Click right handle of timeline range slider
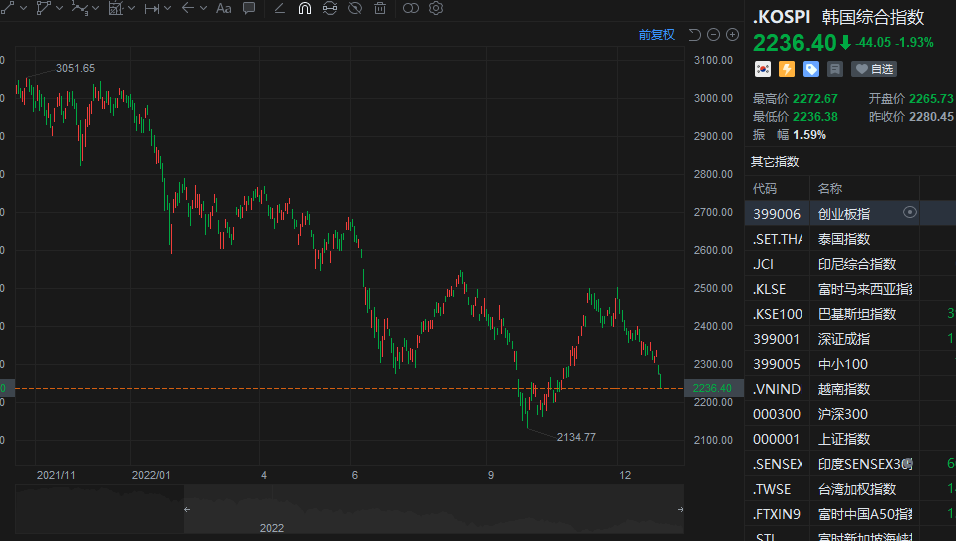Image resolution: width=956 pixels, height=541 pixels. (x=681, y=510)
